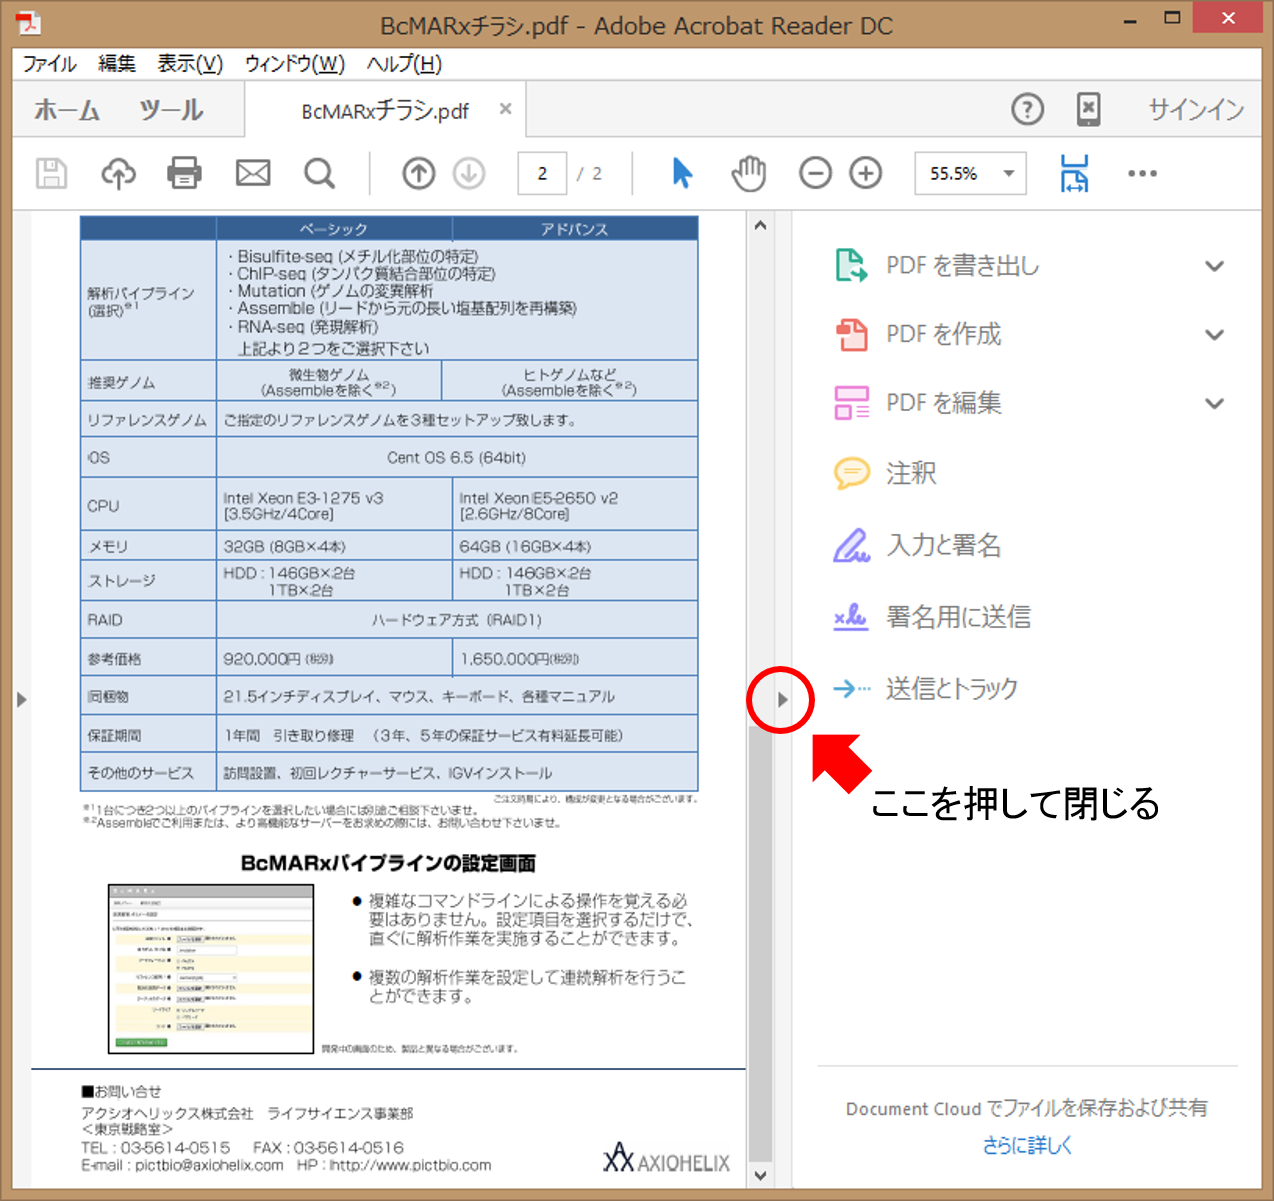Open 注釈 comment tool
Image resolution: width=1274 pixels, height=1201 pixels.
(885, 473)
